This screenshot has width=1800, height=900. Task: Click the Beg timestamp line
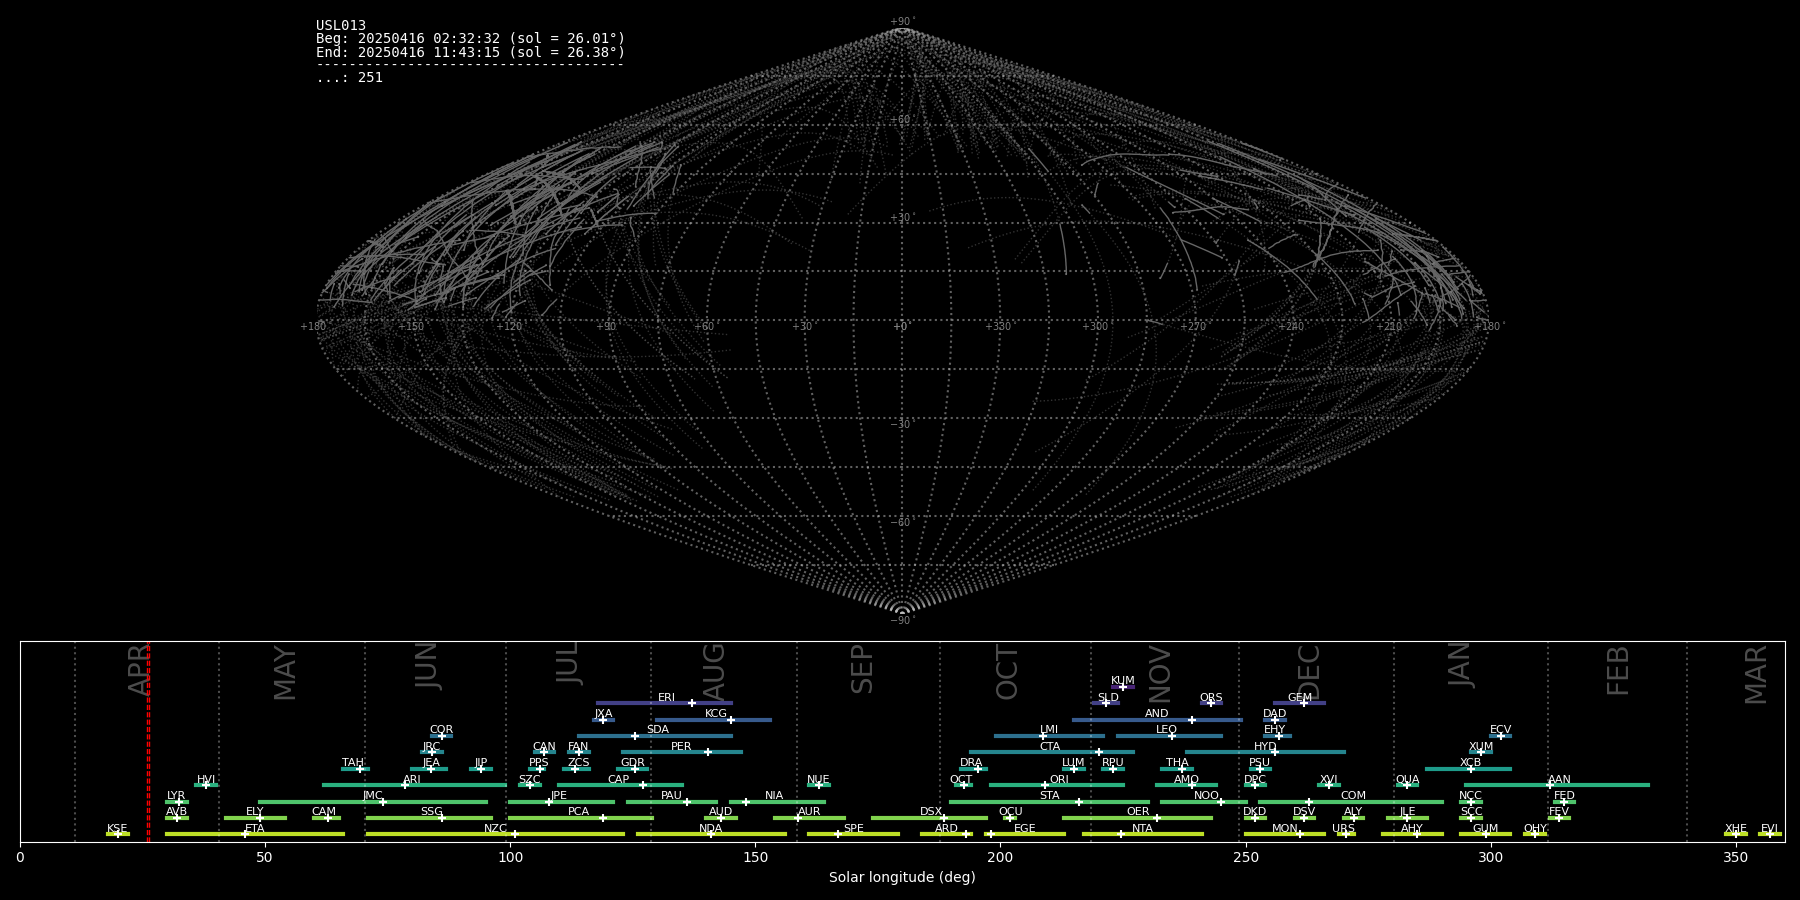(470, 39)
